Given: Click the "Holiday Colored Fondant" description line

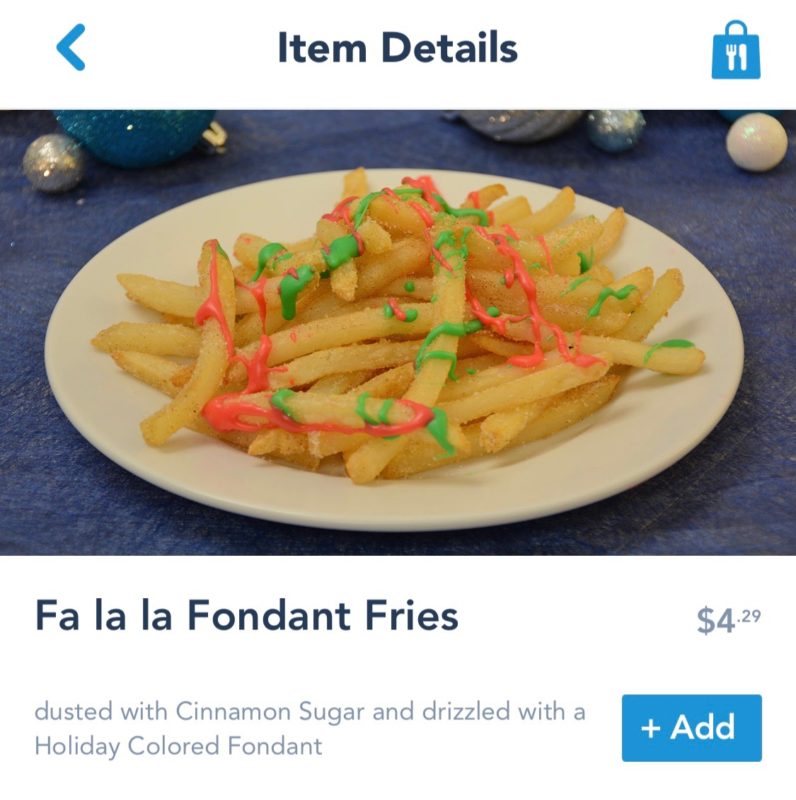Looking at the screenshot, I should pos(178,746).
